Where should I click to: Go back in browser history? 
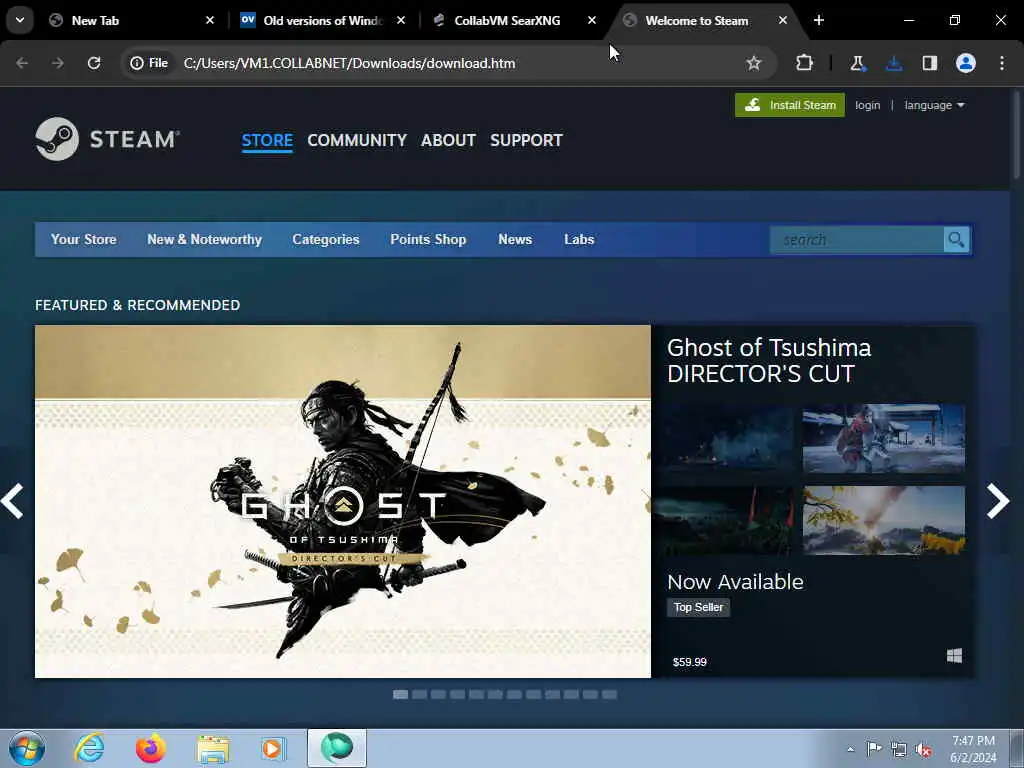pyautogui.click(x=22, y=63)
